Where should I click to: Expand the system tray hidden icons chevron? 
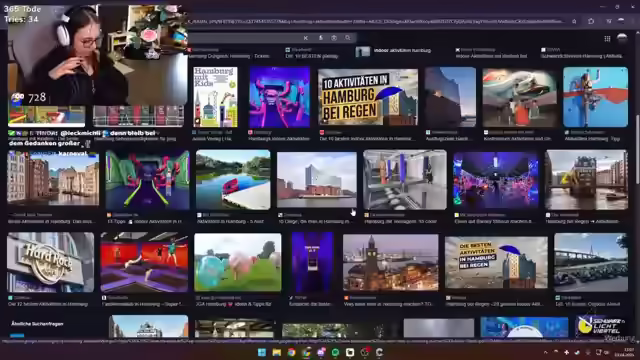[x=545, y=352]
